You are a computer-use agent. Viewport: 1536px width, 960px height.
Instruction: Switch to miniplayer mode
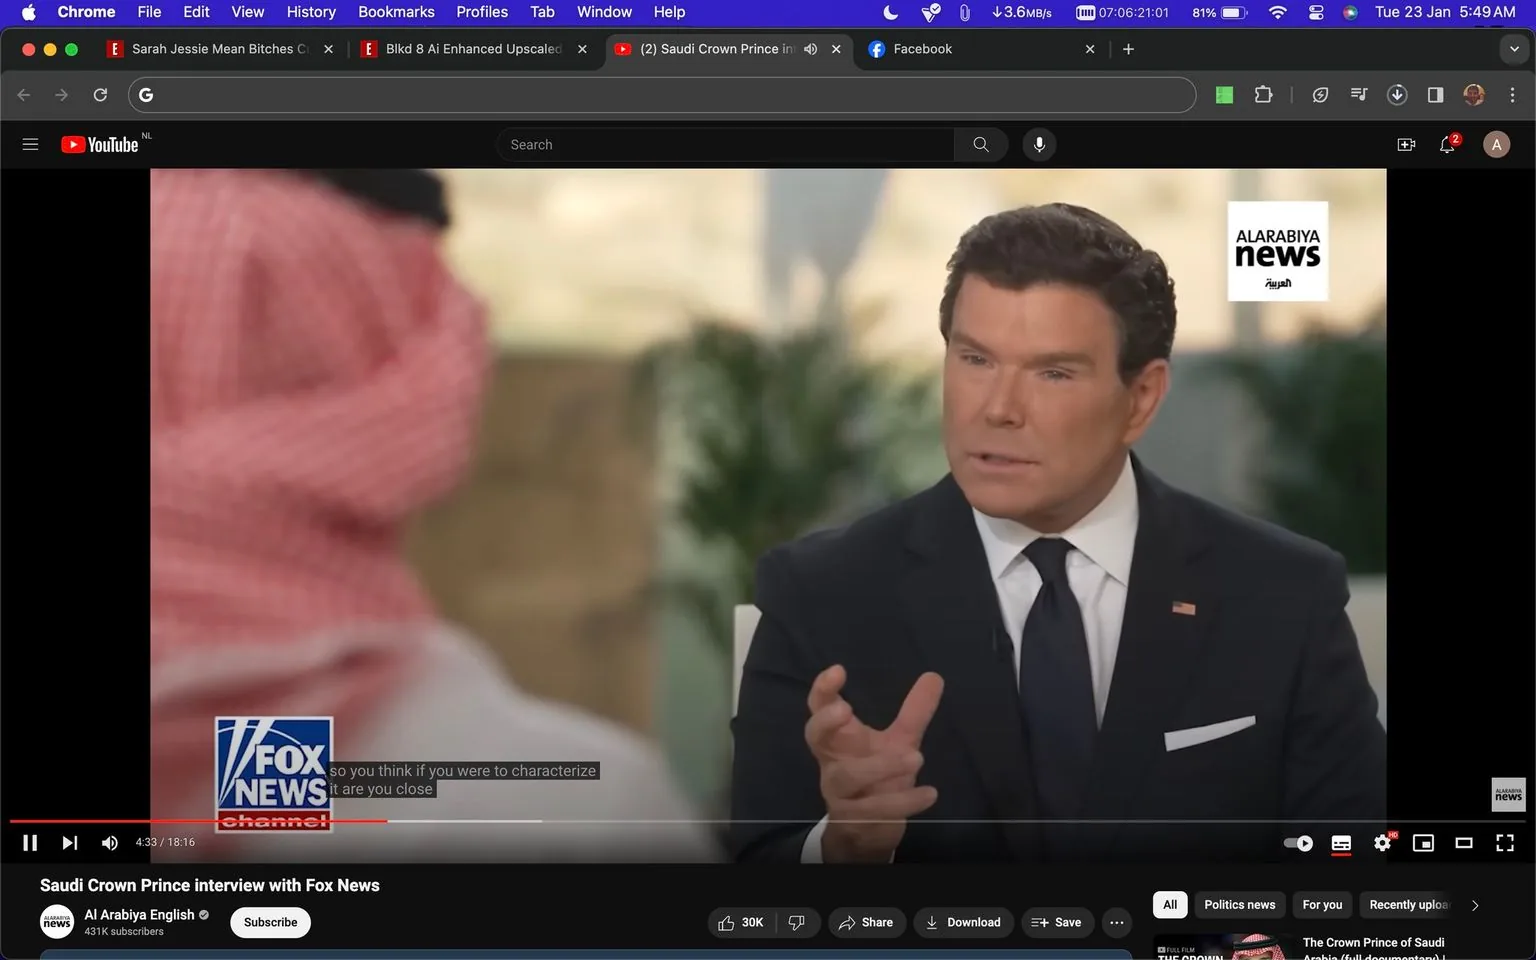point(1423,843)
